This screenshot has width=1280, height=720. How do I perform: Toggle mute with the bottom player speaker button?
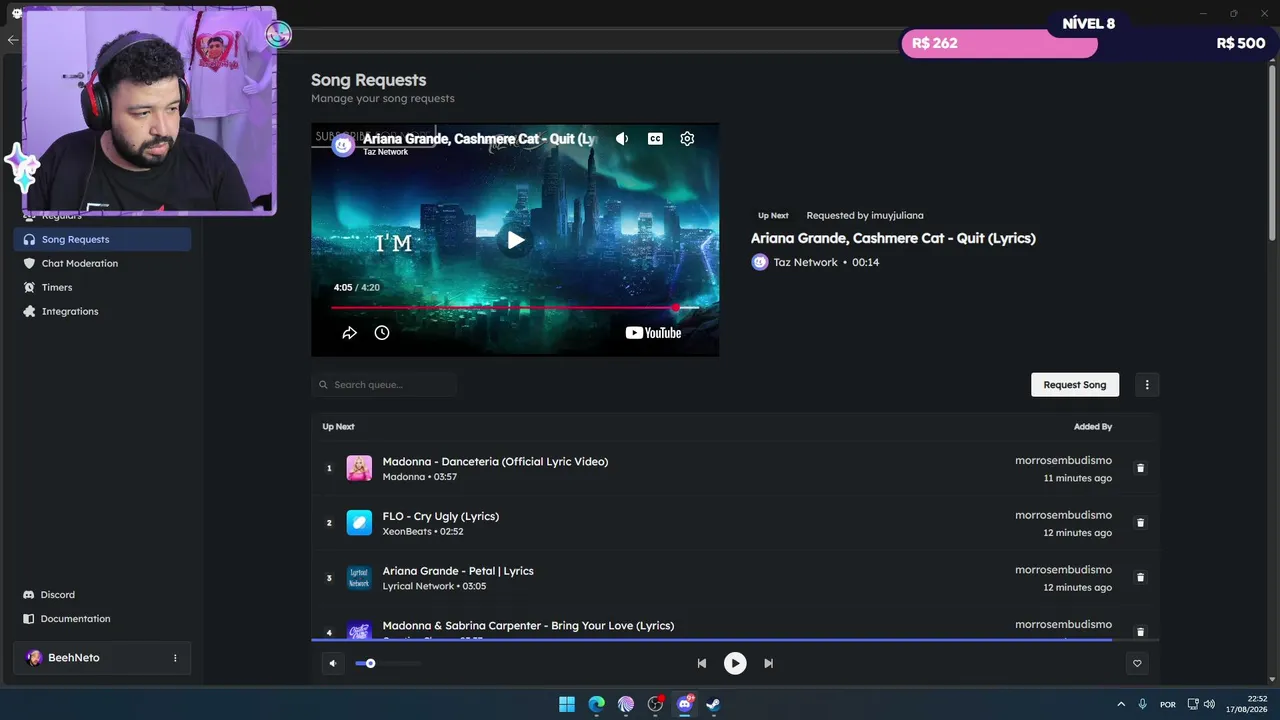[333, 663]
